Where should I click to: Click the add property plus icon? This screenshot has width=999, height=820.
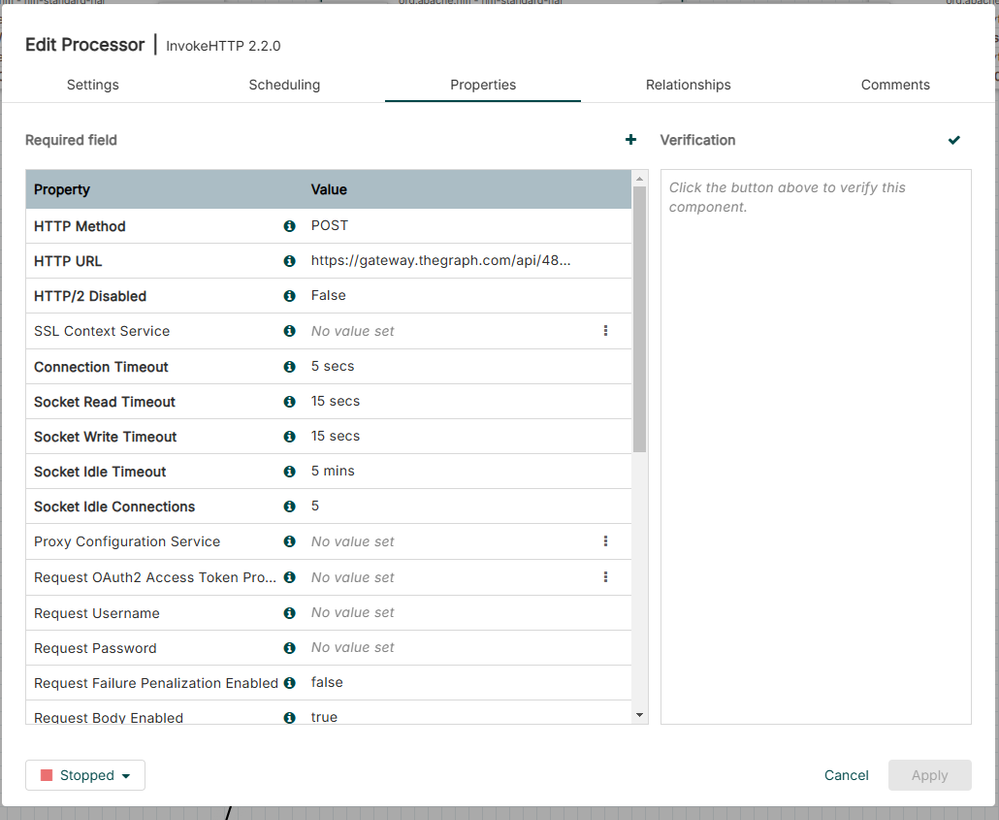pos(630,140)
